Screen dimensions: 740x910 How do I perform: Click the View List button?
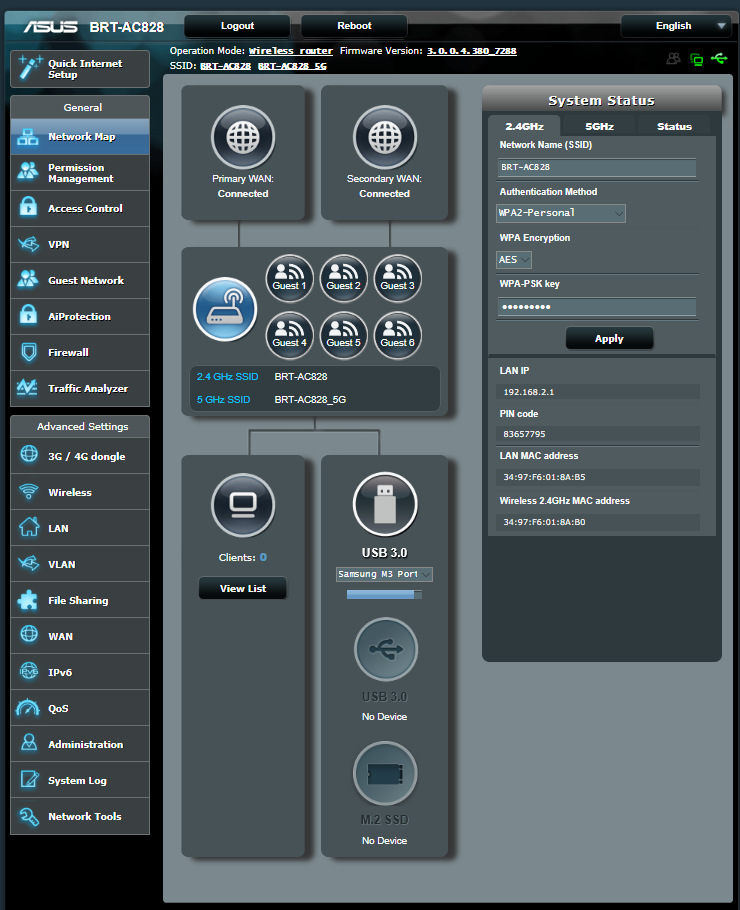[243, 589]
